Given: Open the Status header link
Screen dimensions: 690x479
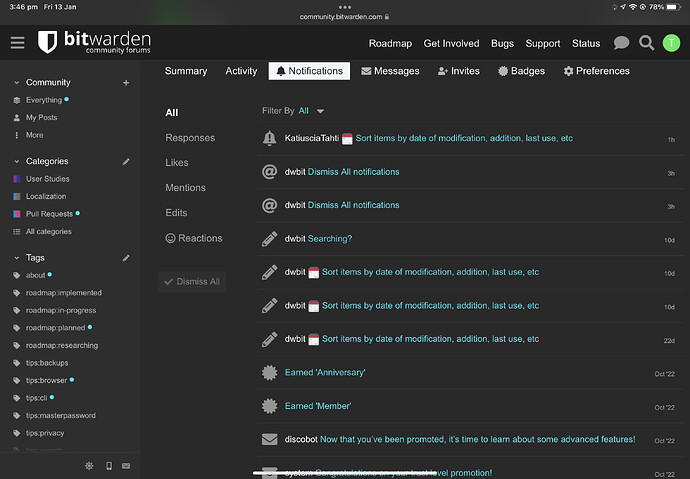Looking at the screenshot, I should [x=586, y=44].
